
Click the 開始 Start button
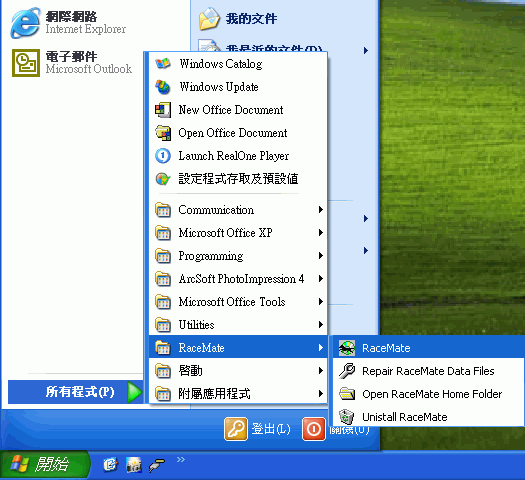pyautogui.click(x=45, y=465)
